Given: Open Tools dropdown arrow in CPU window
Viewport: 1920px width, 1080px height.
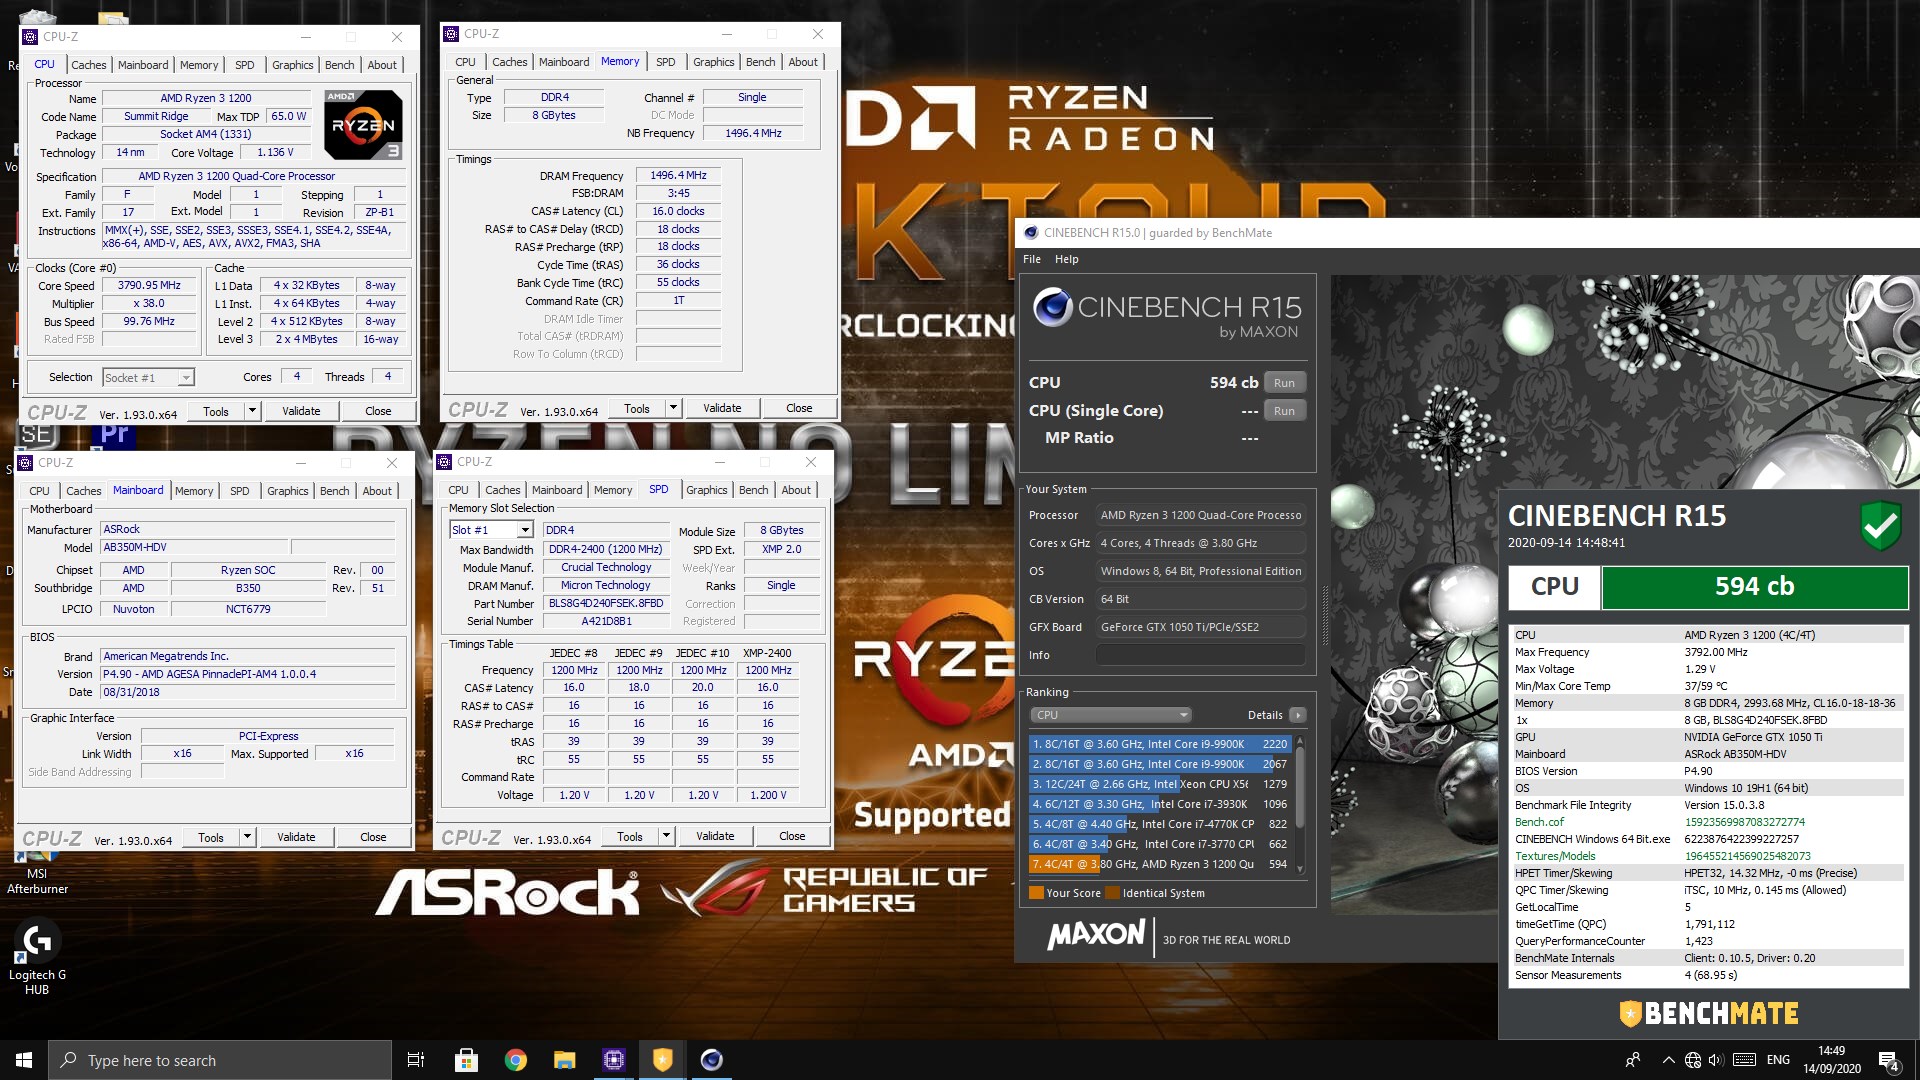Looking at the screenshot, I should (x=252, y=411).
